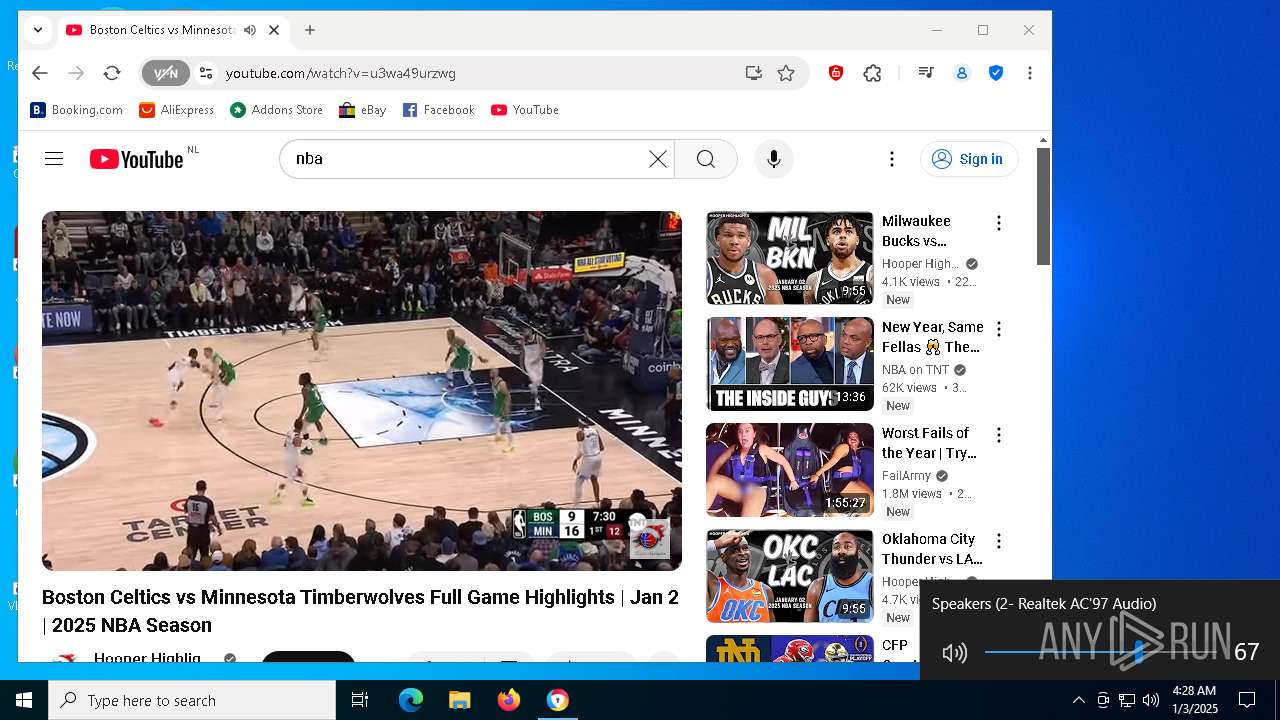The height and width of the screenshot is (720, 1280).
Task: Open Worst Fails of the Year title
Action: pyautogui.click(x=929, y=443)
